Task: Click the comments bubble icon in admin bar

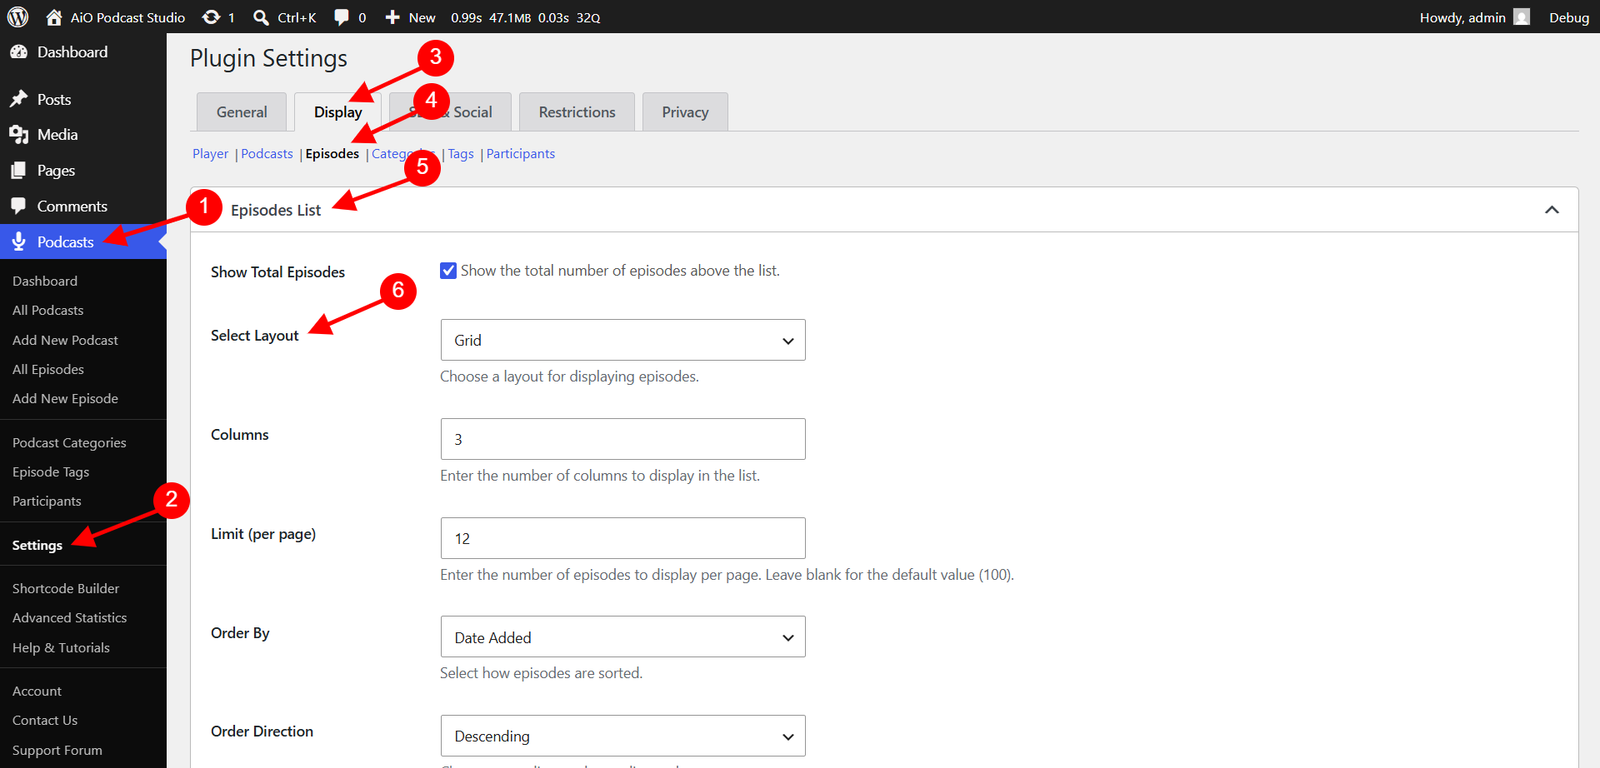Action: [342, 17]
